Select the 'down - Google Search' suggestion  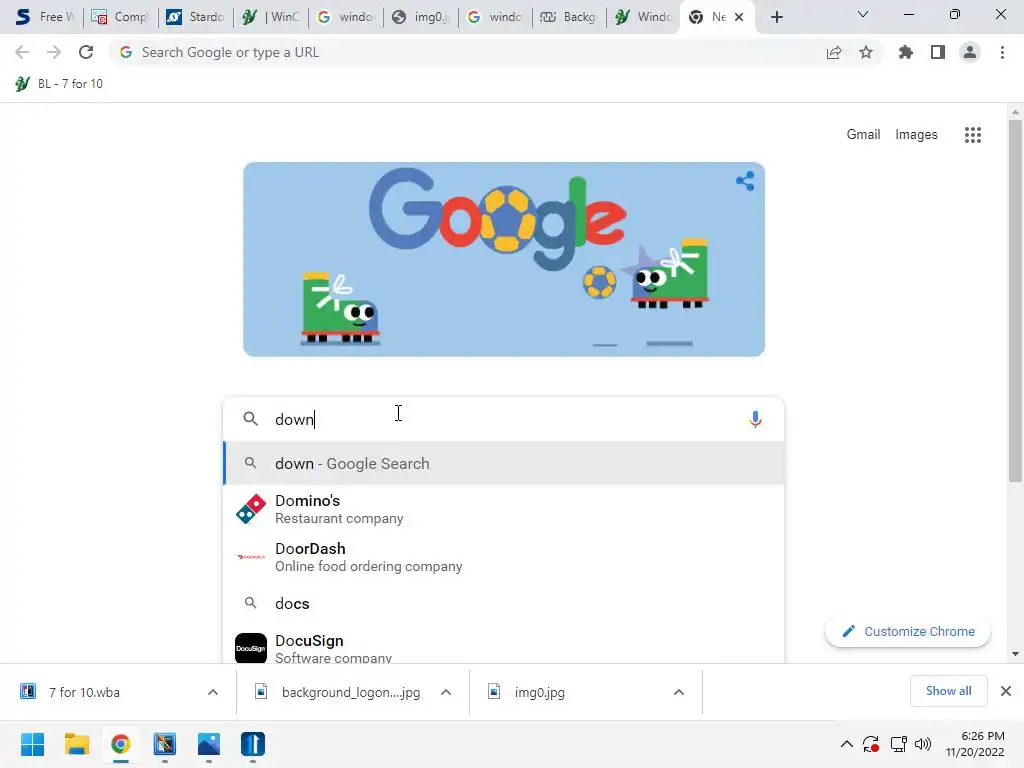[504, 464]
